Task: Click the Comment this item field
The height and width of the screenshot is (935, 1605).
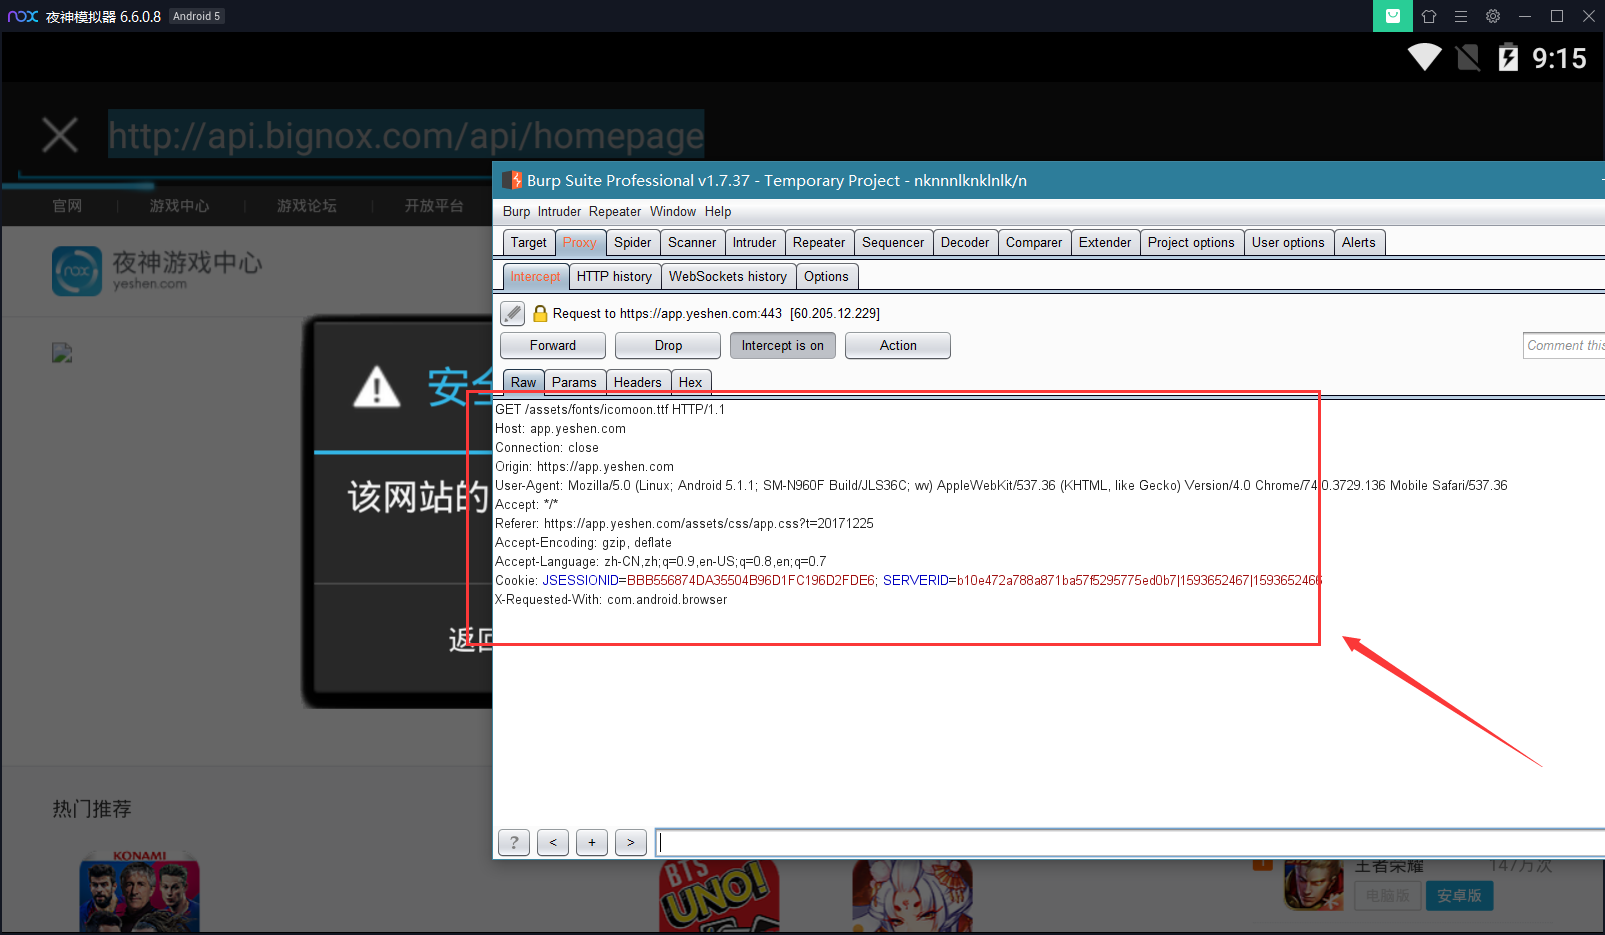Action: (x=1564, y=345)
